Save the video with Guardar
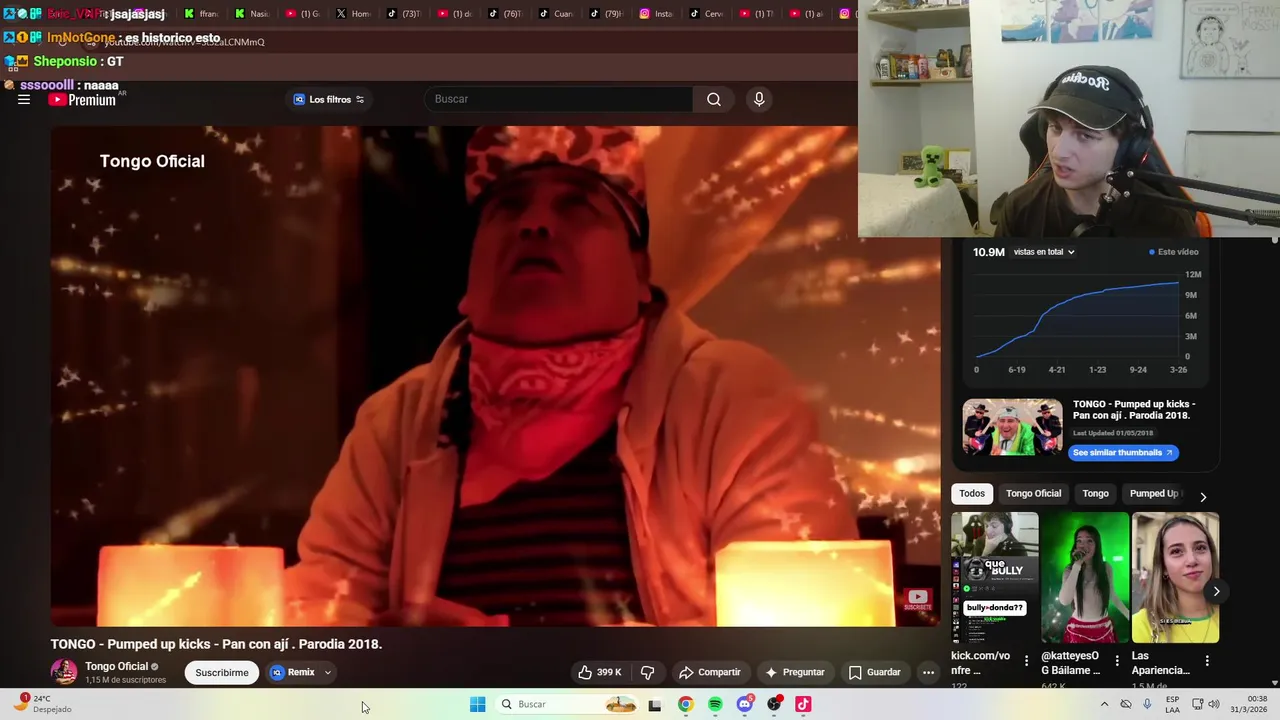Screen dimensions: 1280x720 point(875,672)
